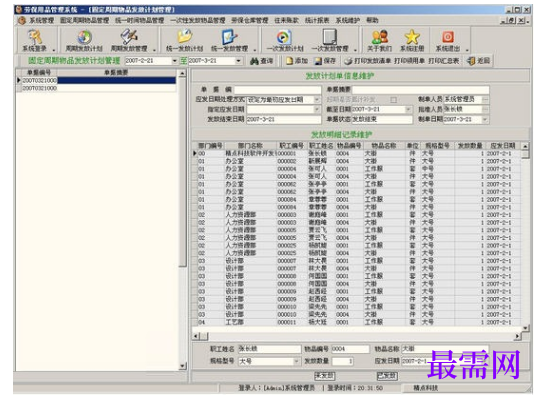This screenshot has height=396, width=539.
Task: Click the 未发放 button
Action: 324,376
